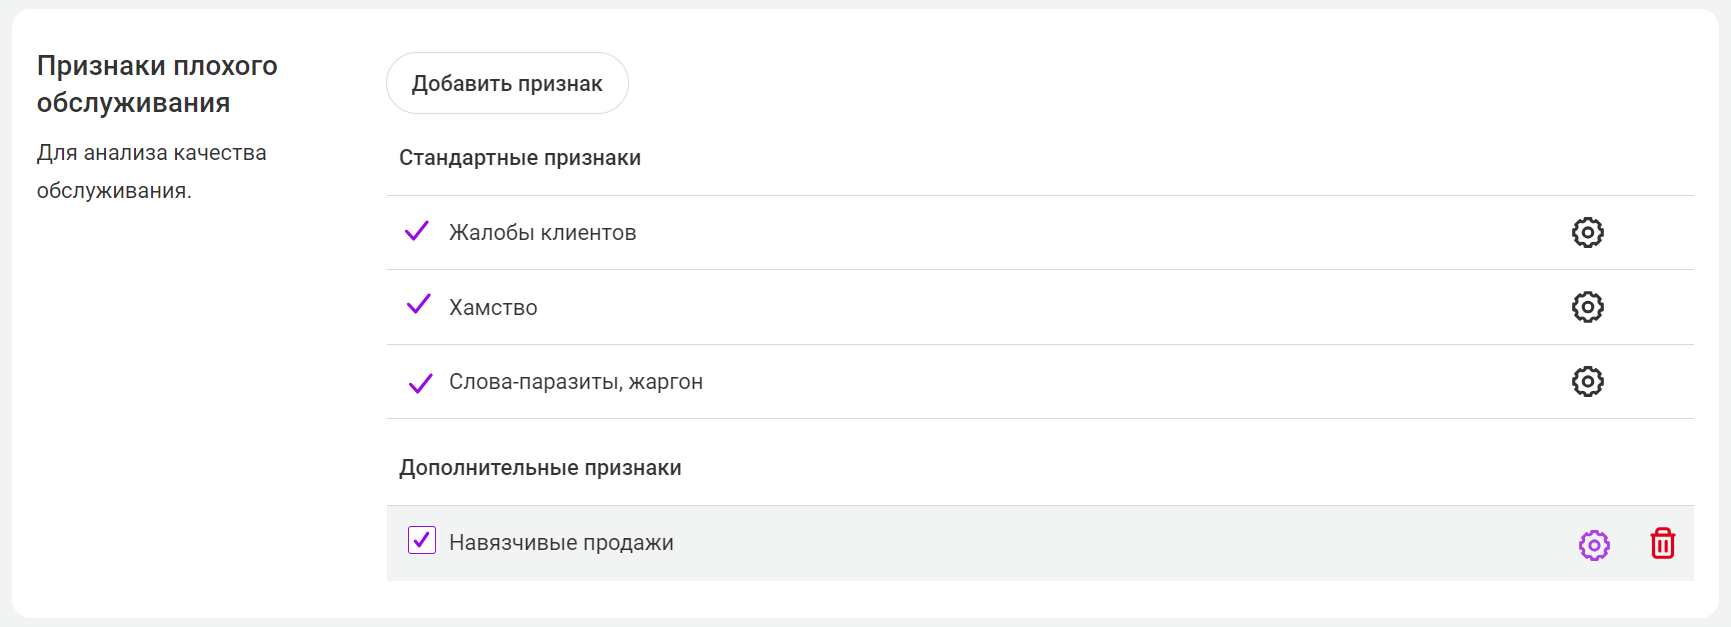Toggle the Хамство checkmark
This screenshot has width=1731, height=627.
pyautogui.click(x=419, y=305)
